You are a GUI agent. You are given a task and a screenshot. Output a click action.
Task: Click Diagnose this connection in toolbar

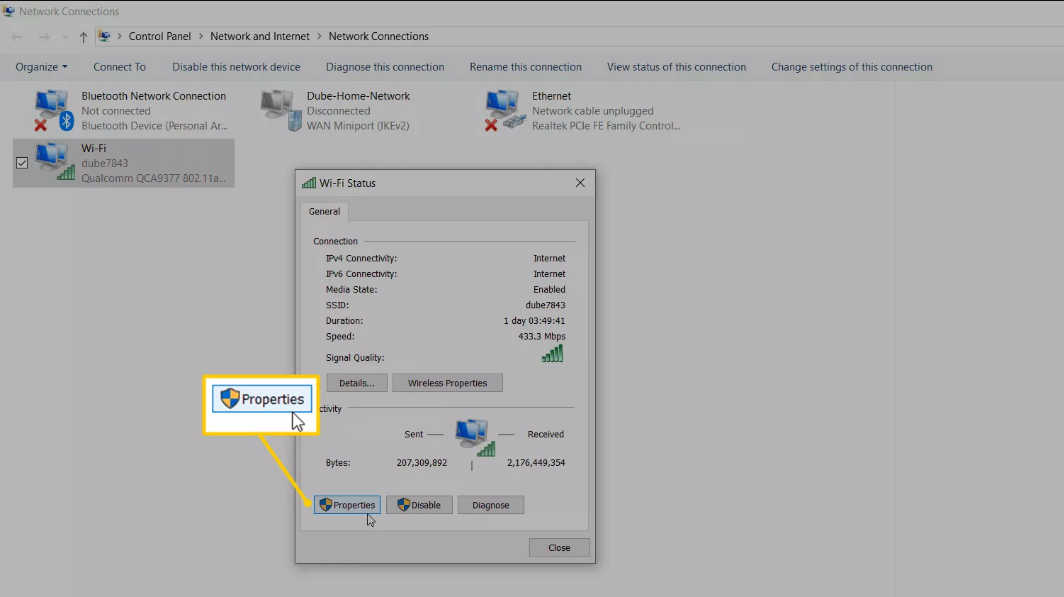[385, 67]
